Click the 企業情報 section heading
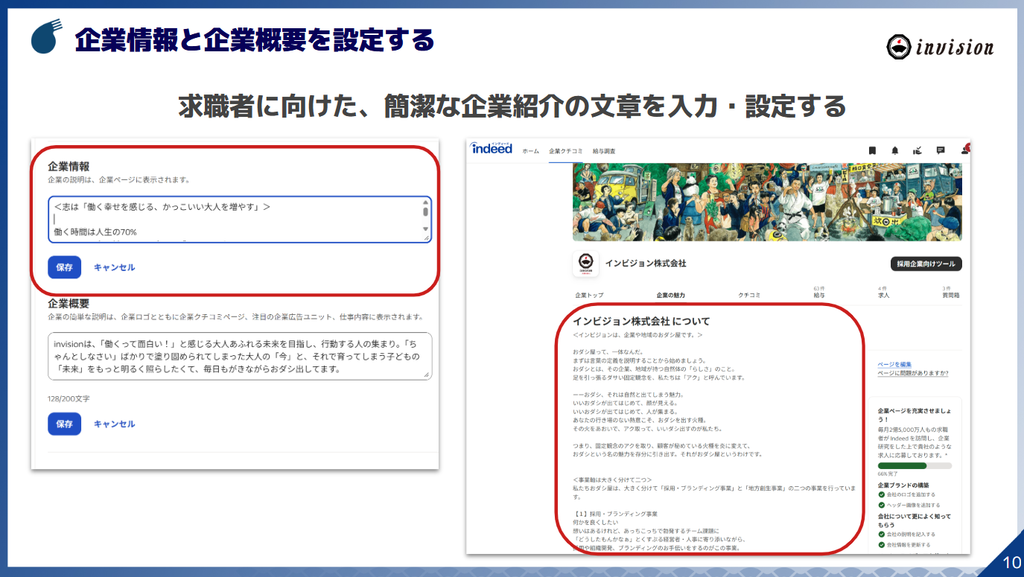Viewport: 1024px width, 577px height. point(69,166)
